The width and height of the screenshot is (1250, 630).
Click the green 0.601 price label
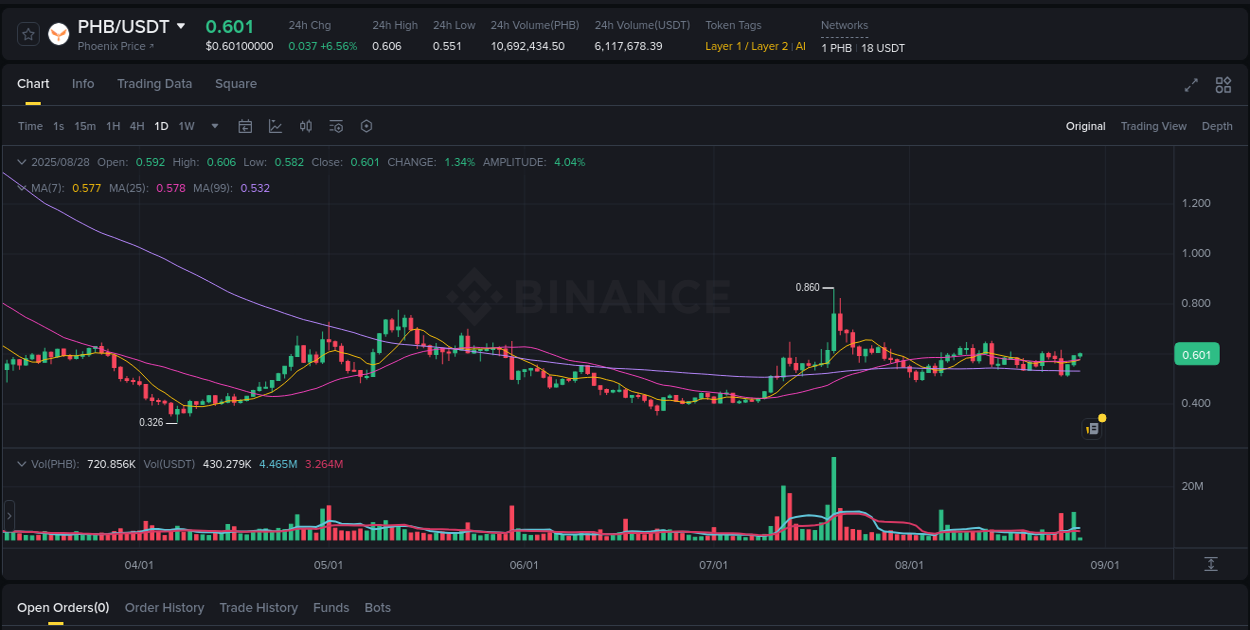click(x=1196, y=354)
